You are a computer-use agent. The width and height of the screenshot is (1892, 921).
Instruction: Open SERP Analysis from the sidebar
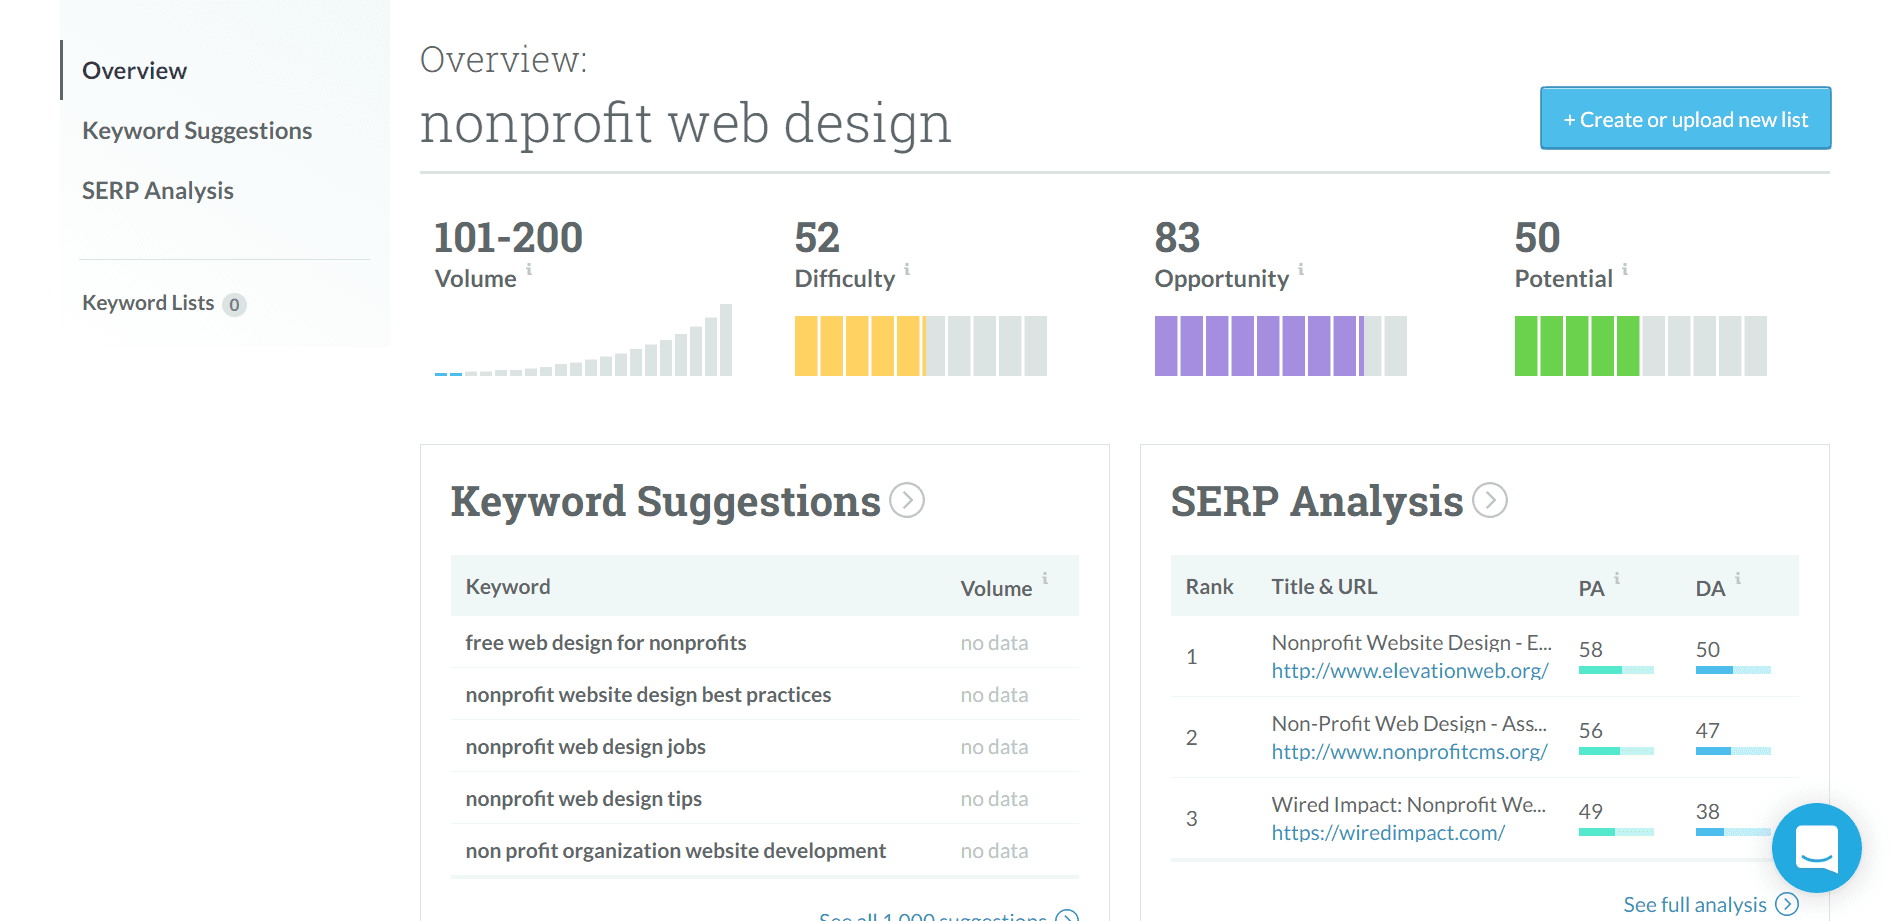pos(157,190)
